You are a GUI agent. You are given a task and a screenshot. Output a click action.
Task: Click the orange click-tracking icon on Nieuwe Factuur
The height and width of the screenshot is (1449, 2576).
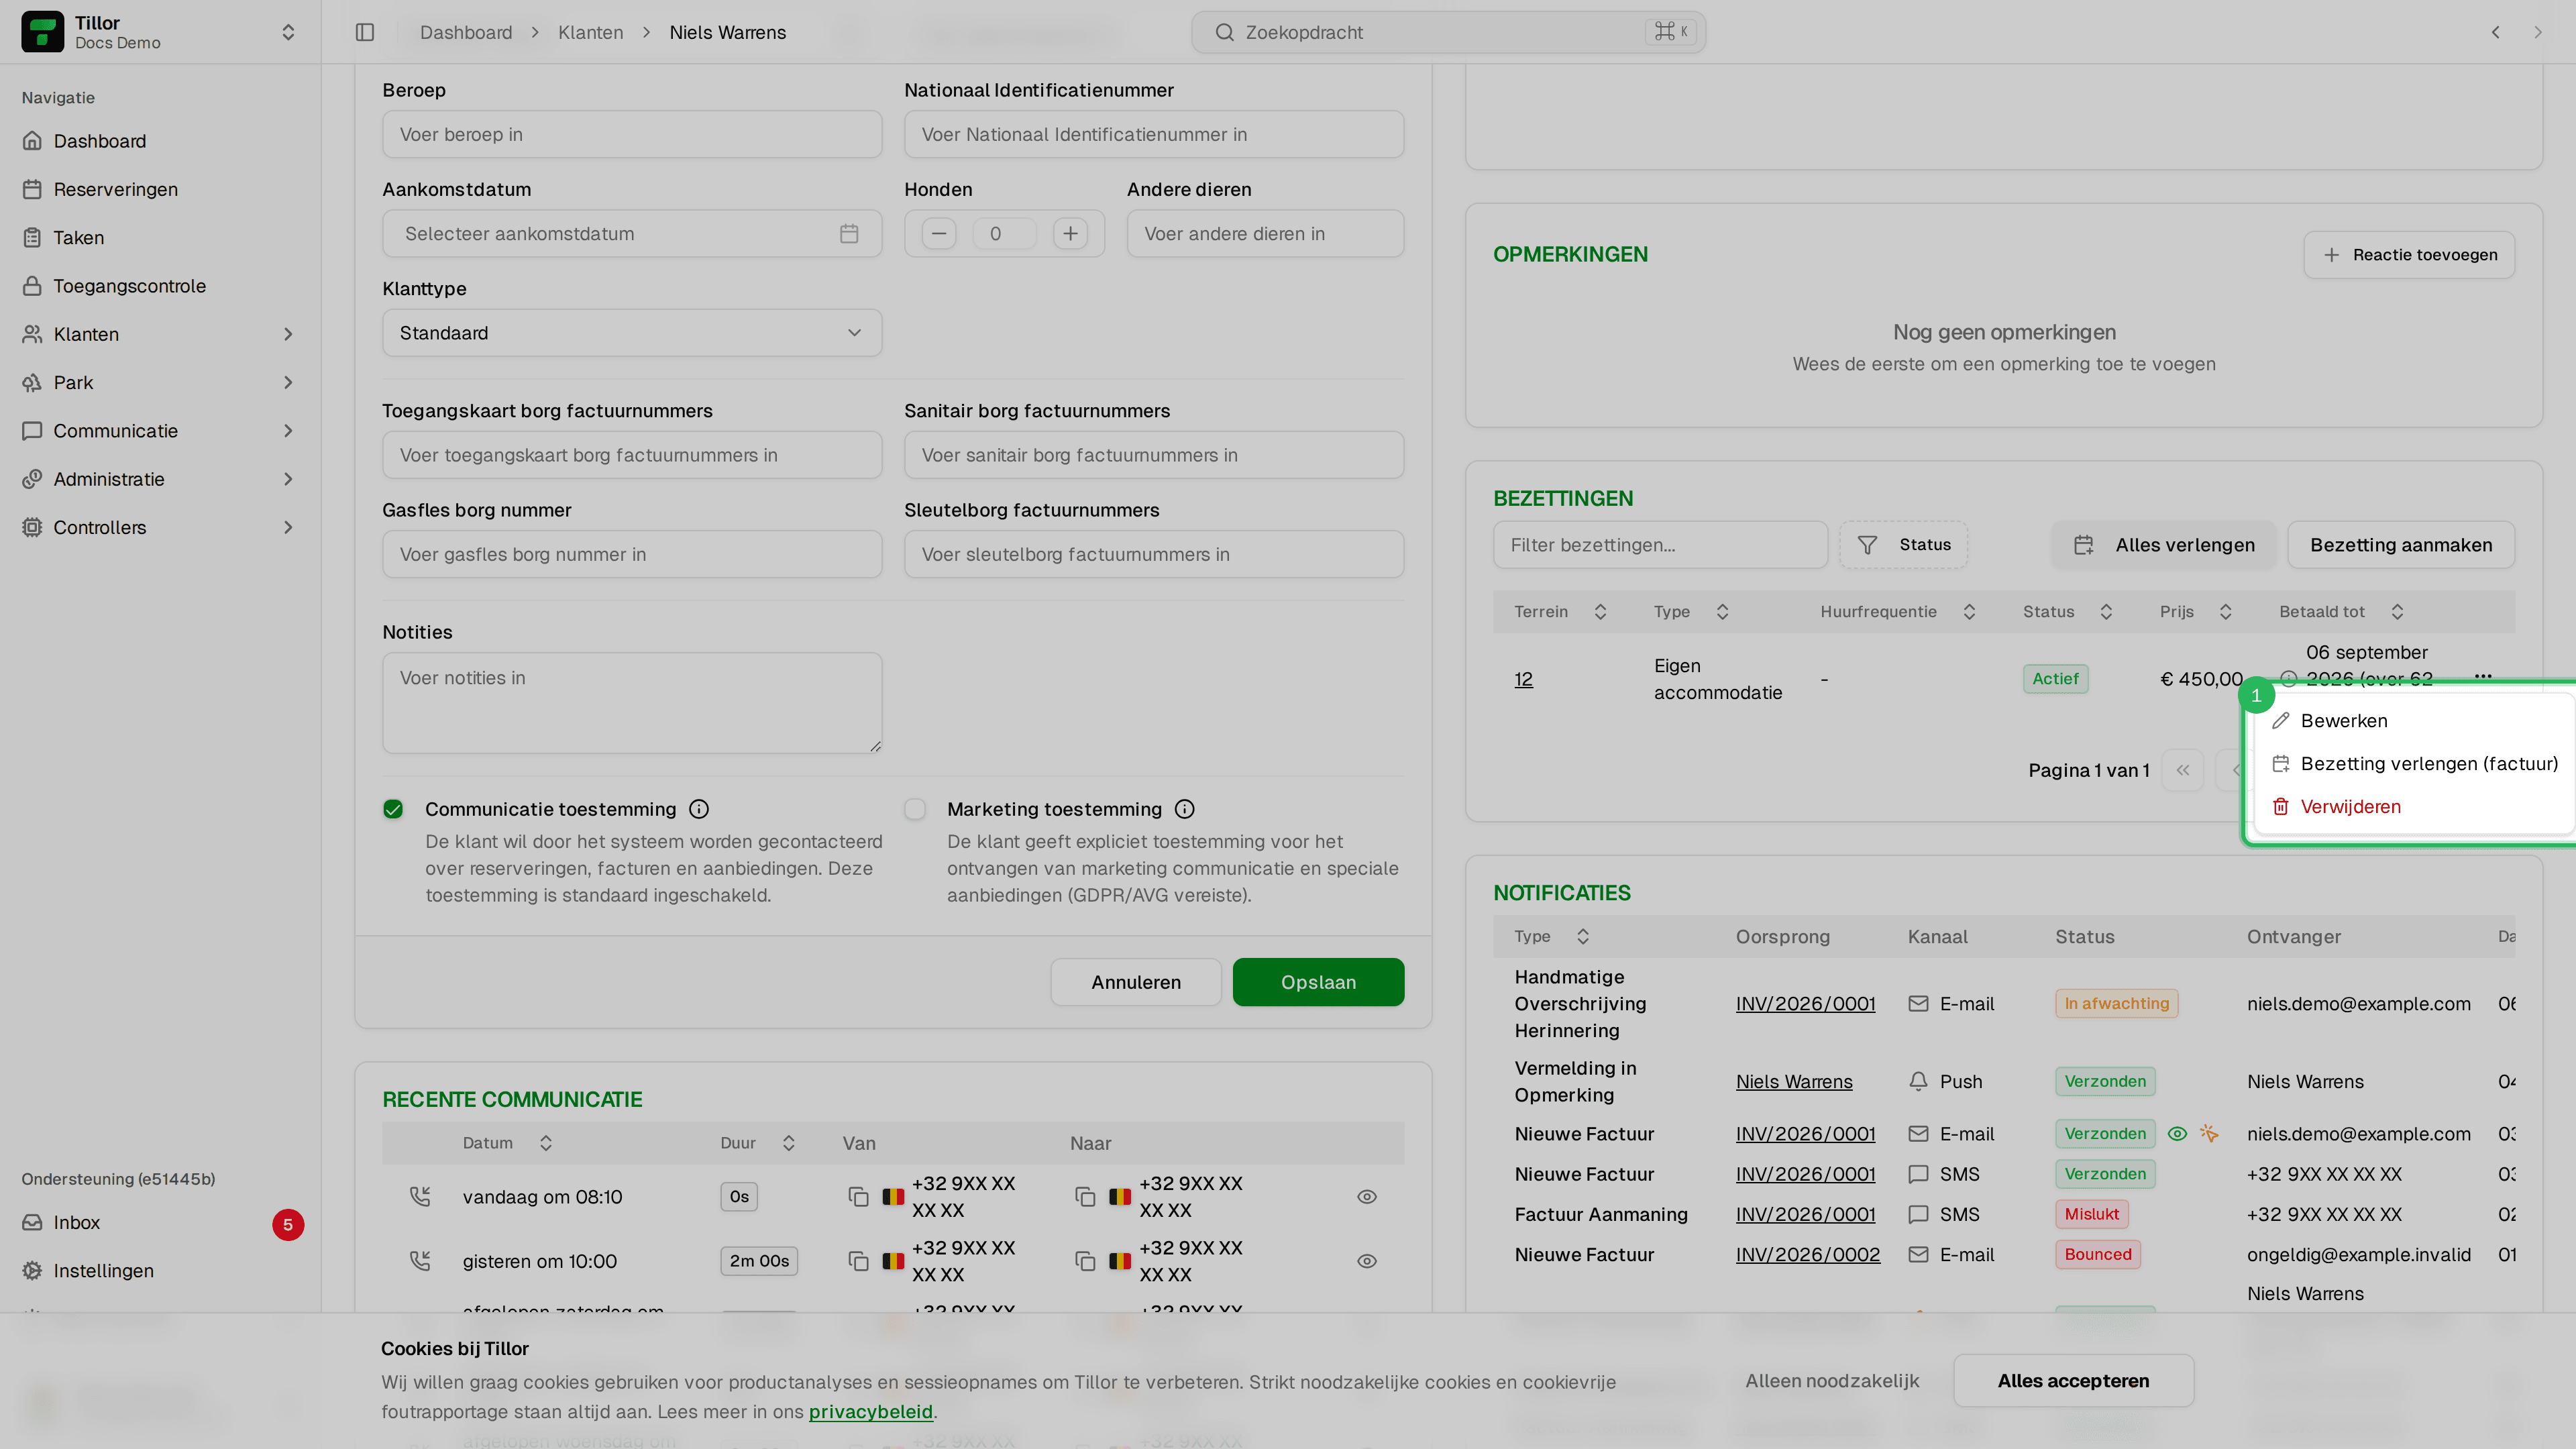[2210, 1134]
